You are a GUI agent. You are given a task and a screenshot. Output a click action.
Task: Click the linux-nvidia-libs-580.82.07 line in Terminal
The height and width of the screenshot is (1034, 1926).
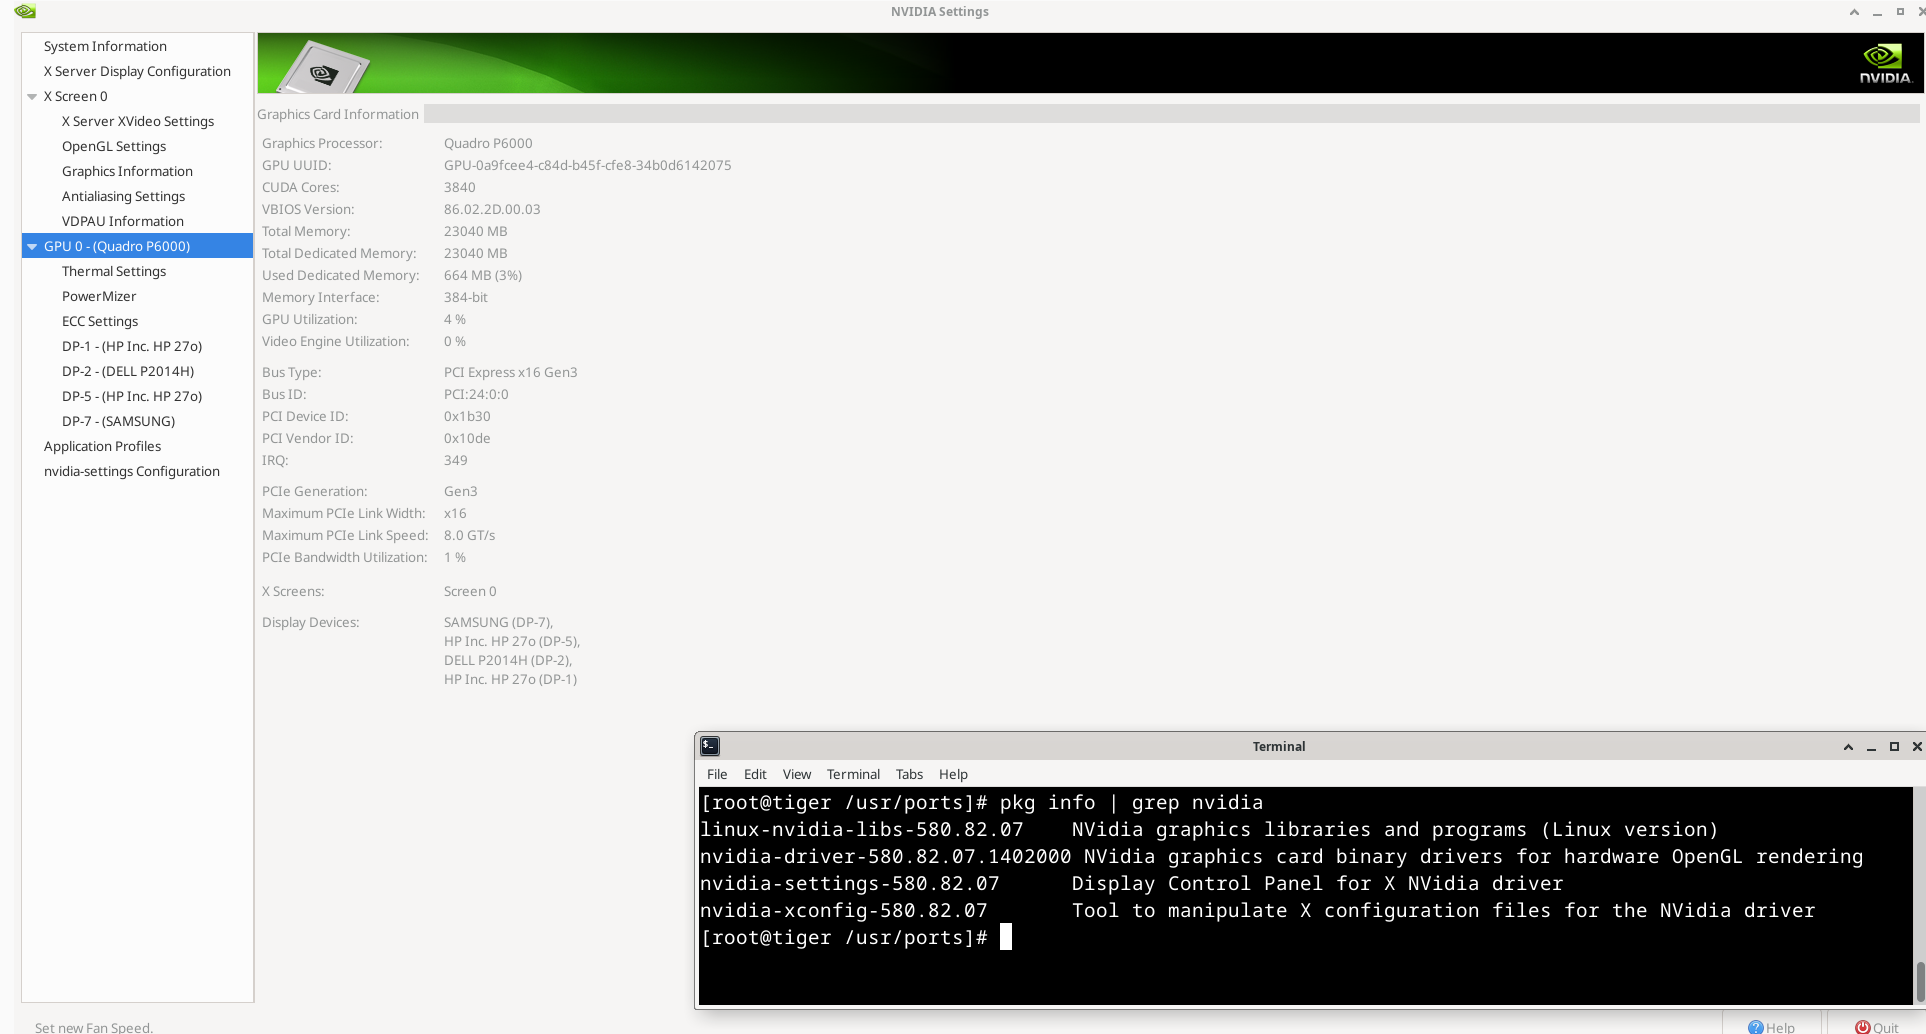[1208, 829]
